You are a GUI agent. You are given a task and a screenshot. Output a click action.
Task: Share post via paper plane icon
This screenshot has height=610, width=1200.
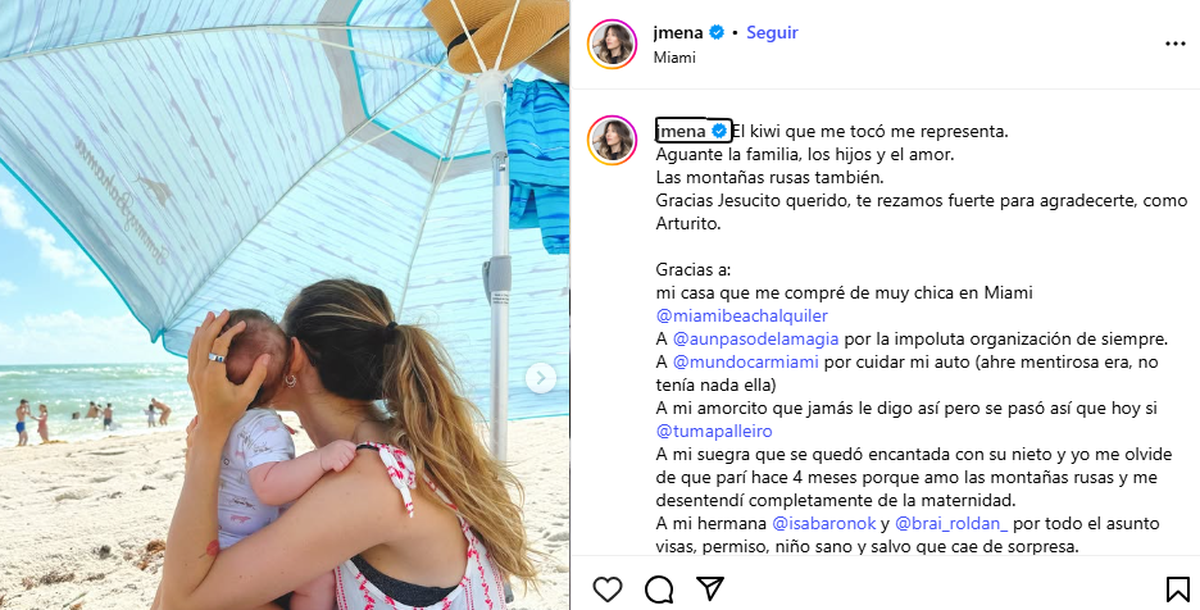710,588
